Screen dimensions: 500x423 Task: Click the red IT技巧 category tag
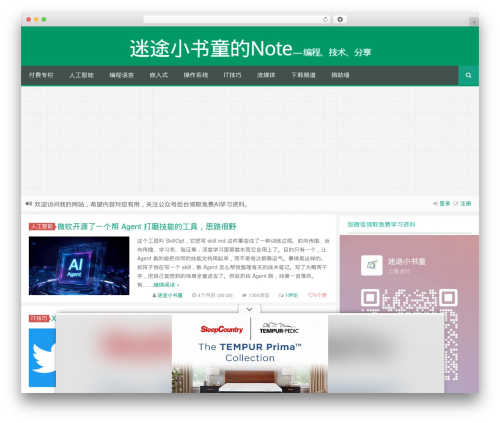39,318
